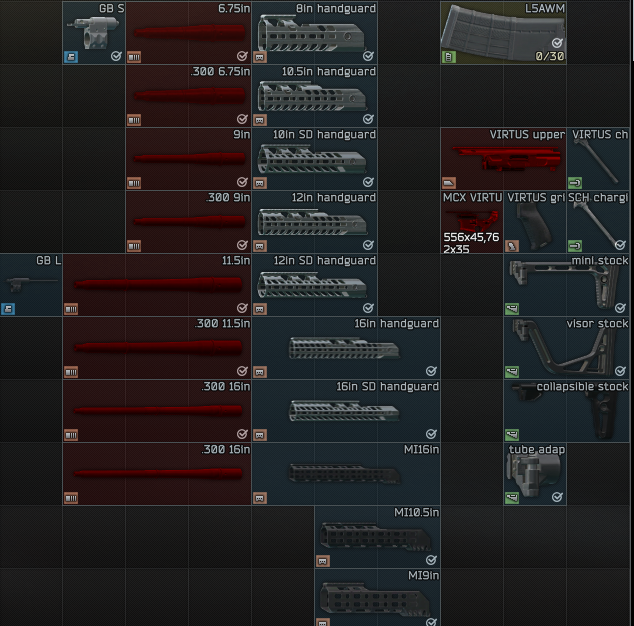This screenshot has width=634, height=626.
Task: Select the 10in SD handguard
Action: (x=315, y=159)
